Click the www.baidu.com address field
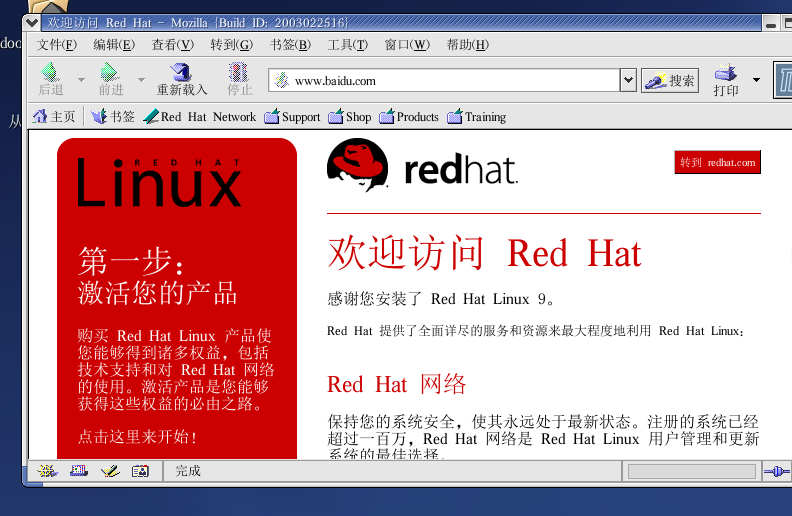 (444, 80)
